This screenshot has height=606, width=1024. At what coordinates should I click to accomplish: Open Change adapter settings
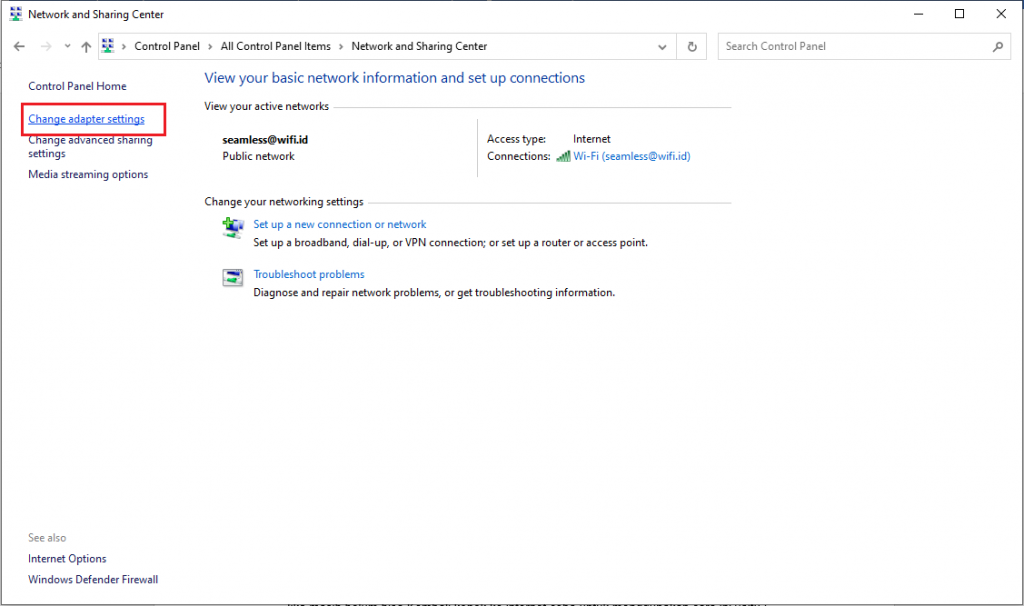coord(86,119)
